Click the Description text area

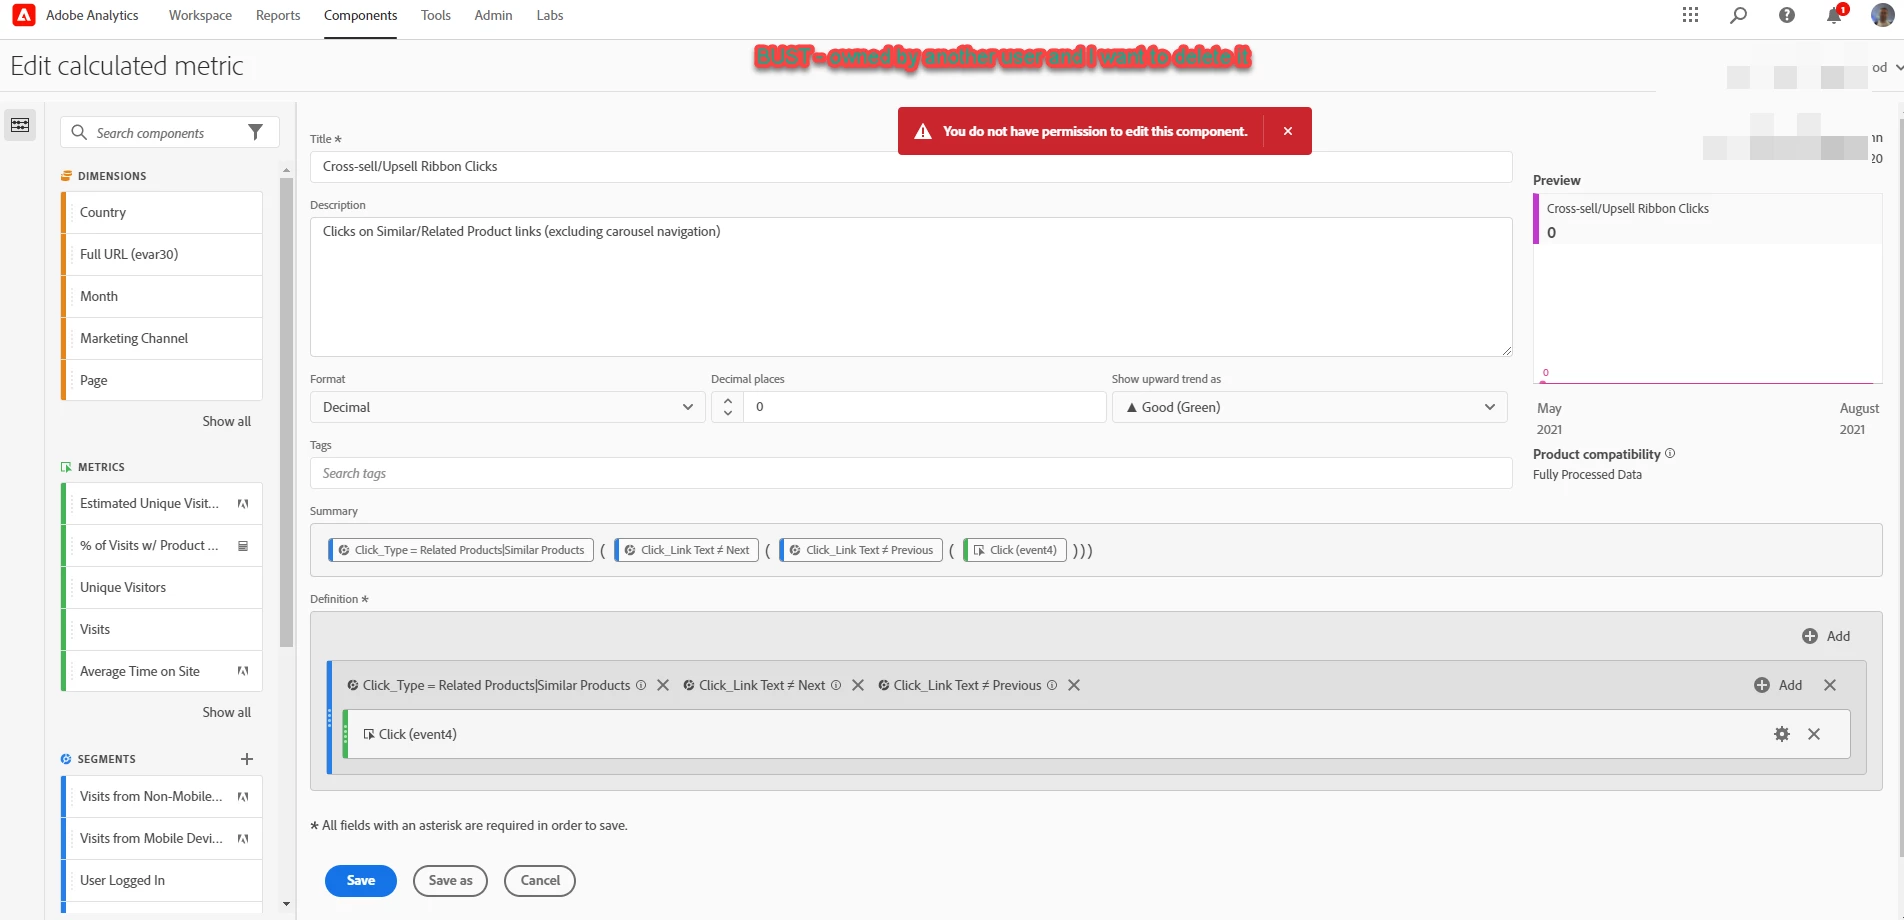tap(910, 287)
